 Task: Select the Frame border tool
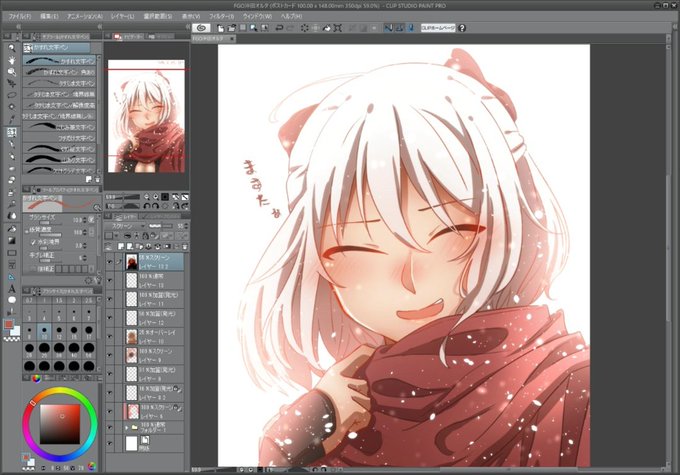[x=12, y=264]
